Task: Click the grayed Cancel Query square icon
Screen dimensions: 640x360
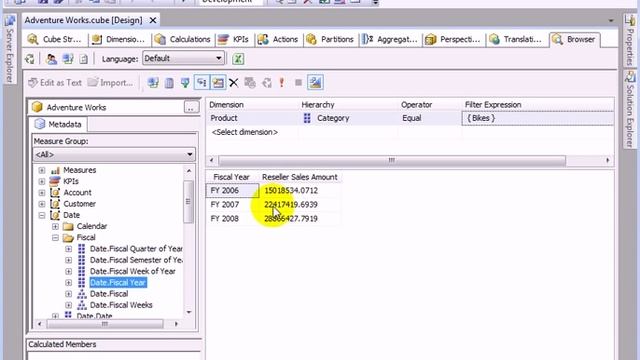Action: click(x=298, y=83)
